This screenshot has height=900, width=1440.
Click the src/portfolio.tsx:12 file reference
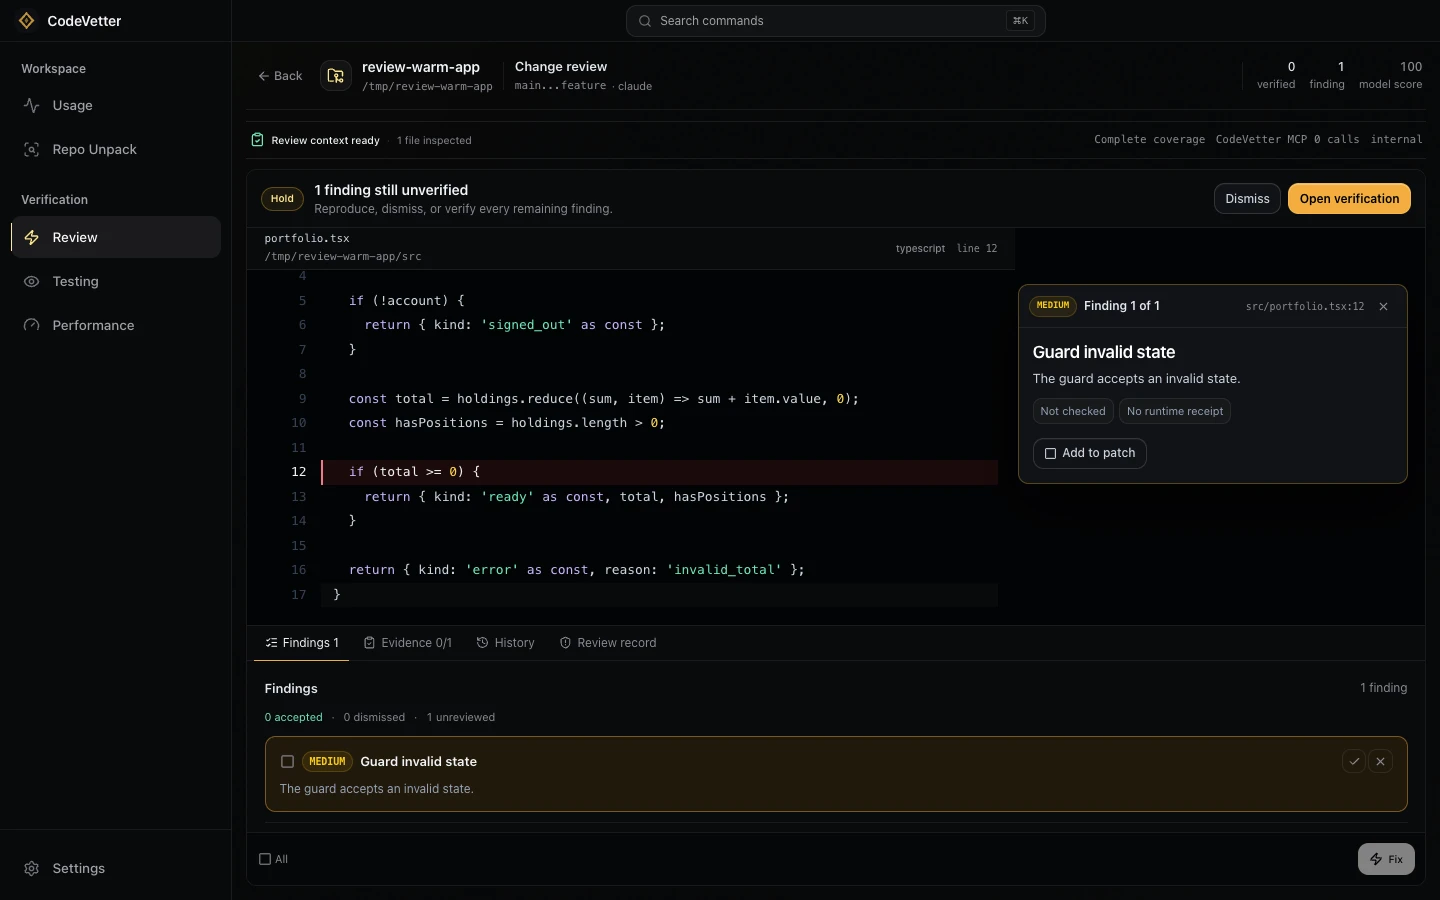pos(1304,306)
